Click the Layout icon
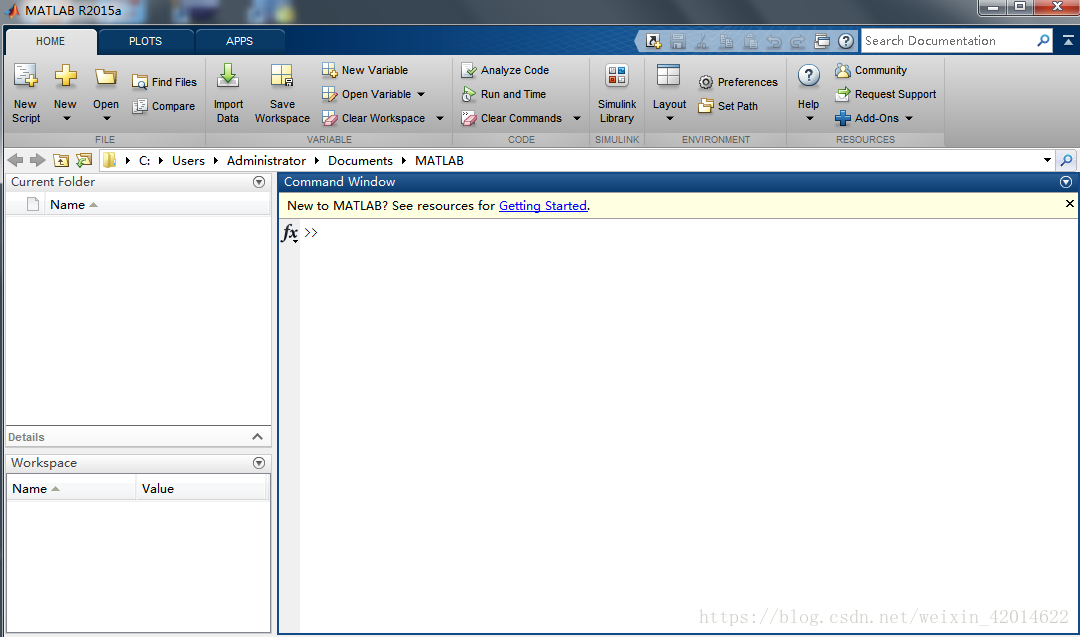 pos(668,75)
